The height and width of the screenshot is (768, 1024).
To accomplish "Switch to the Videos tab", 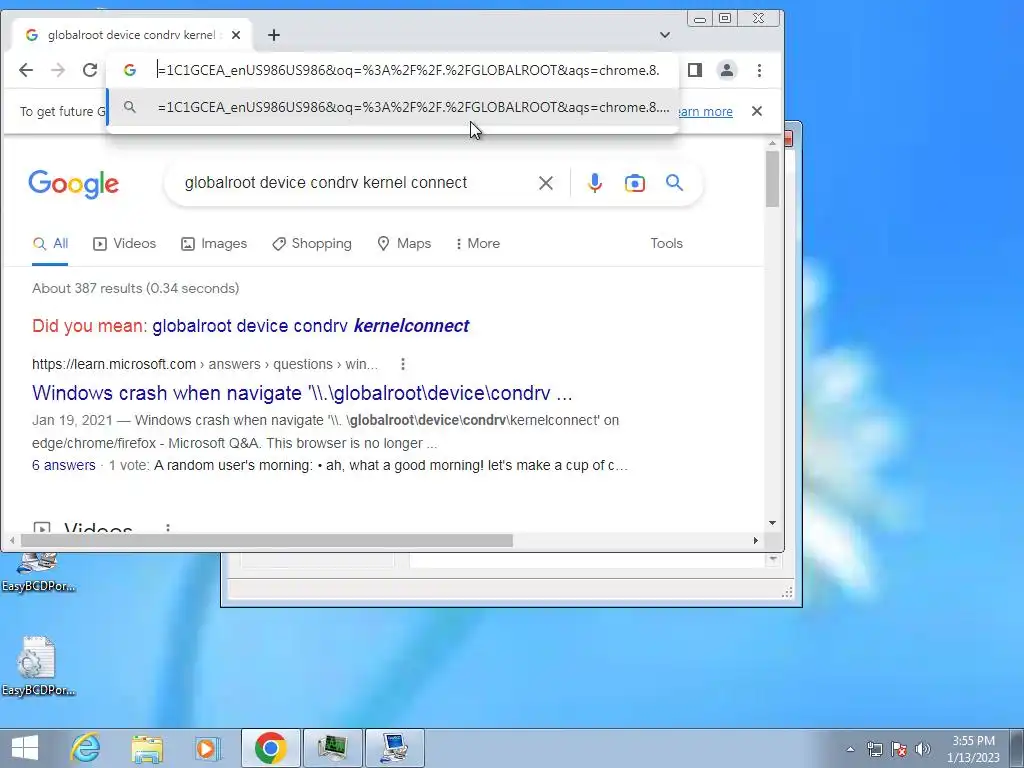I will point(125,244).
